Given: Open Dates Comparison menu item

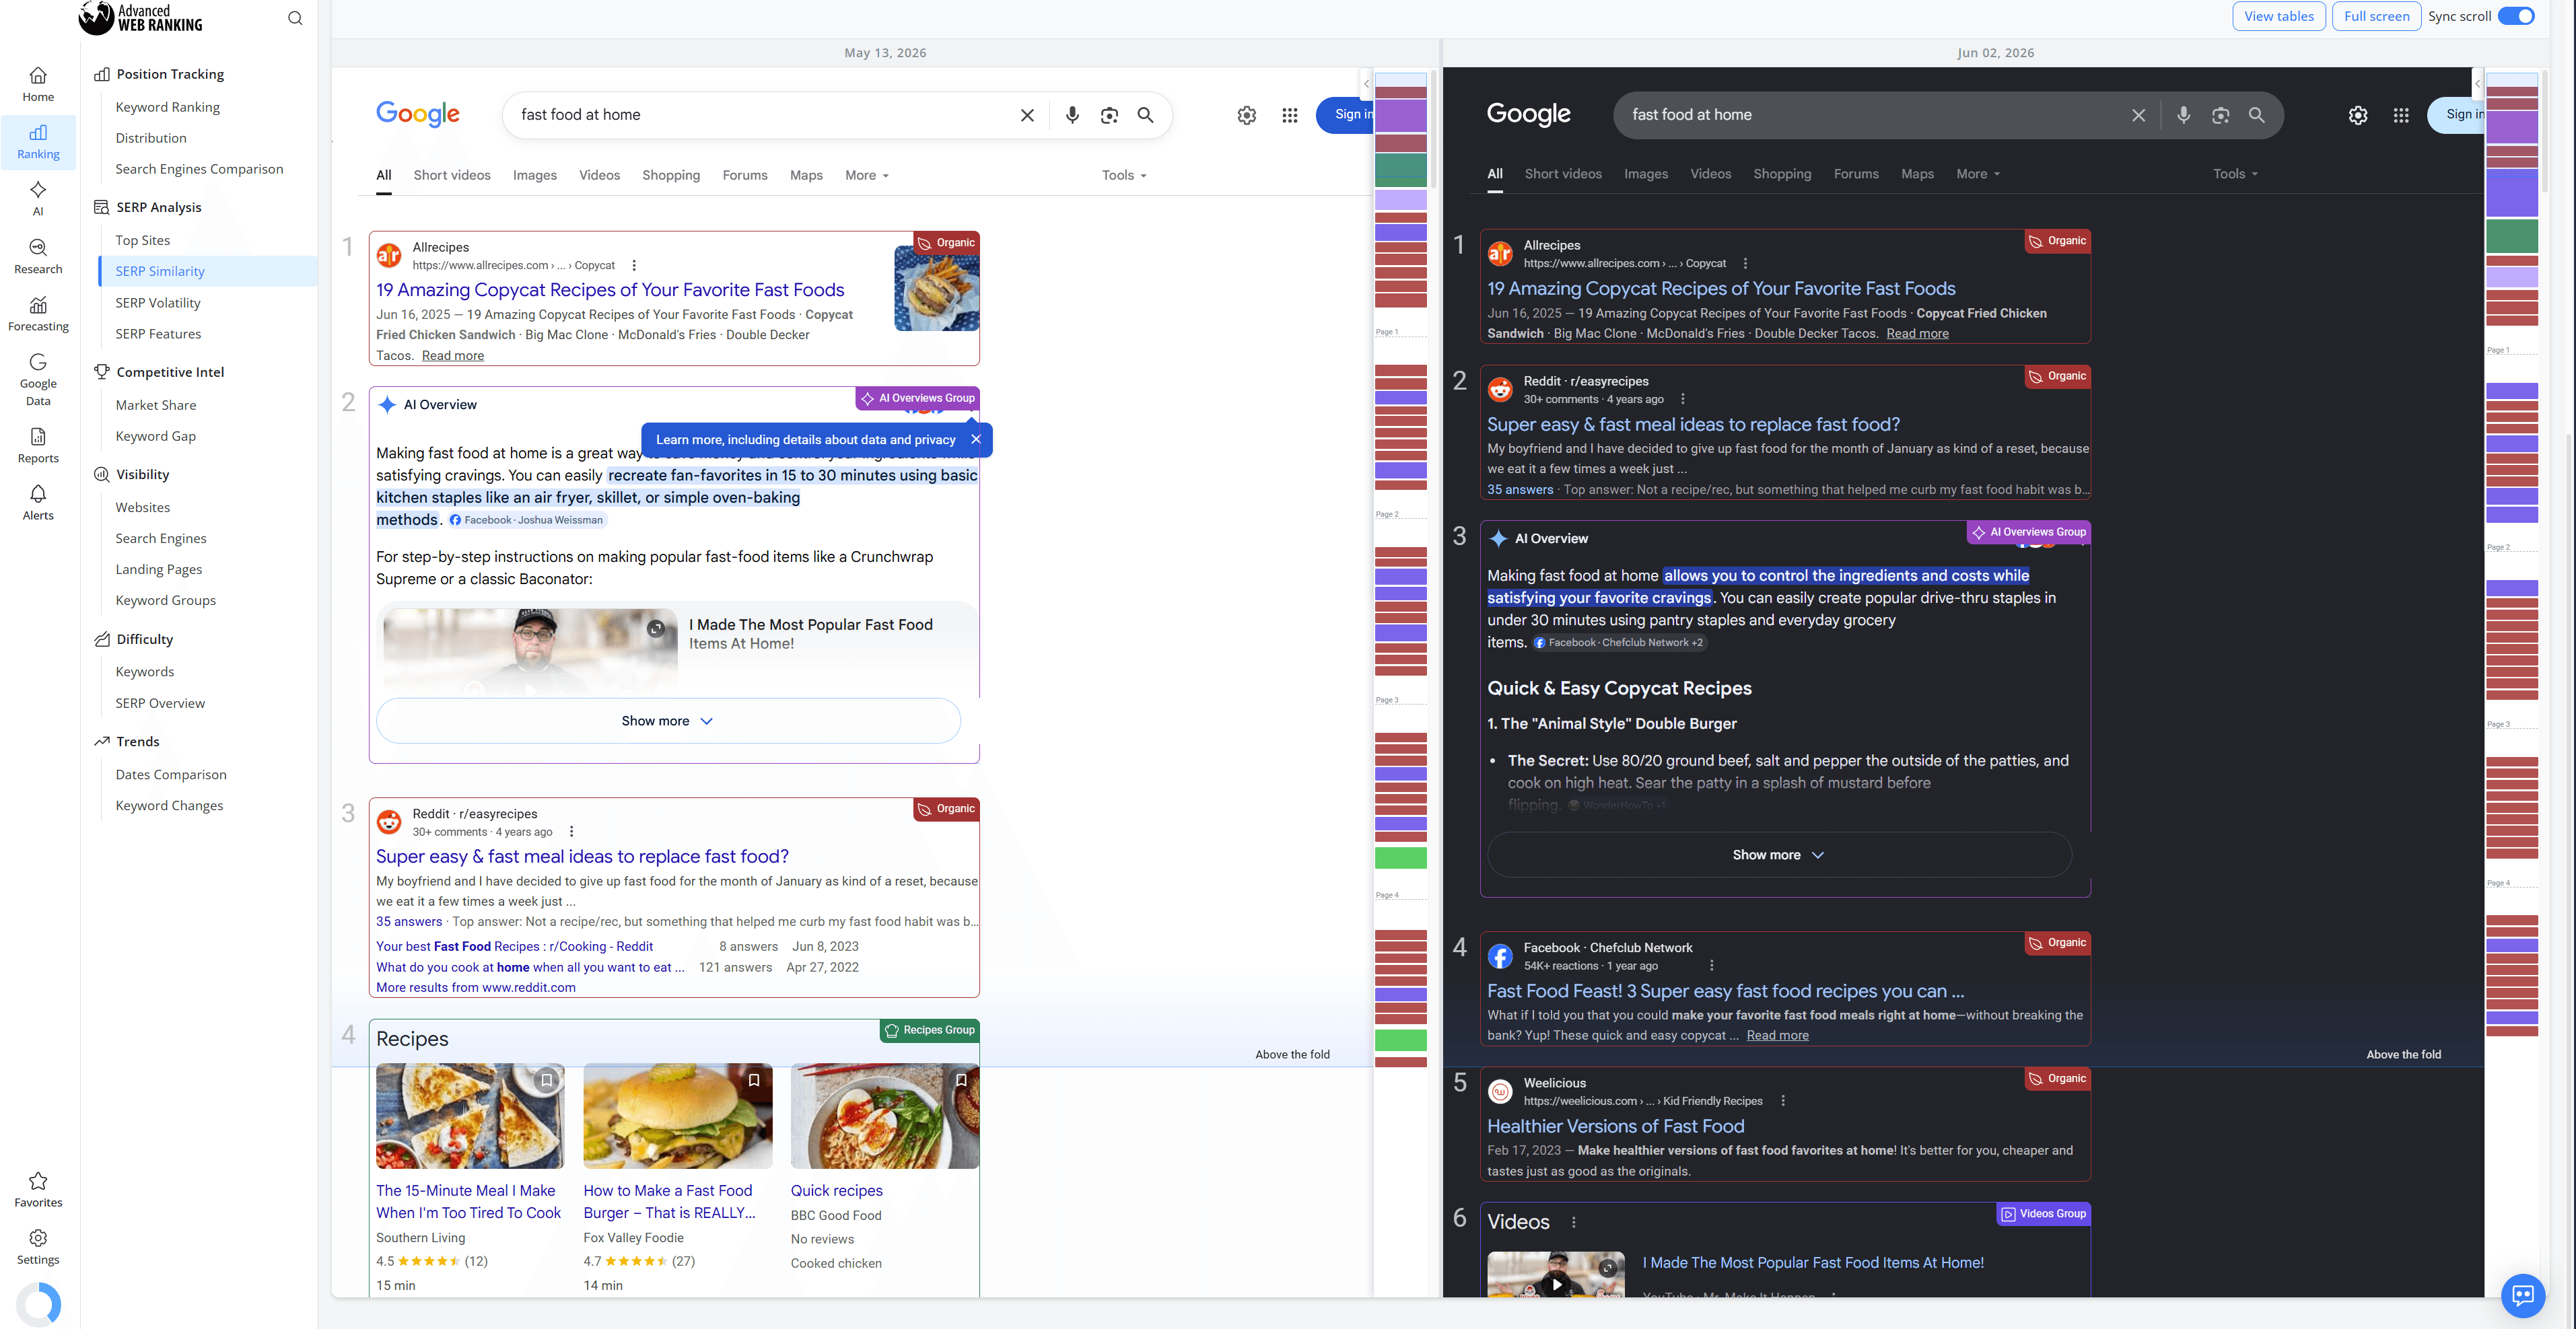Looking at the screenshot, I should [x=171, y=775].
